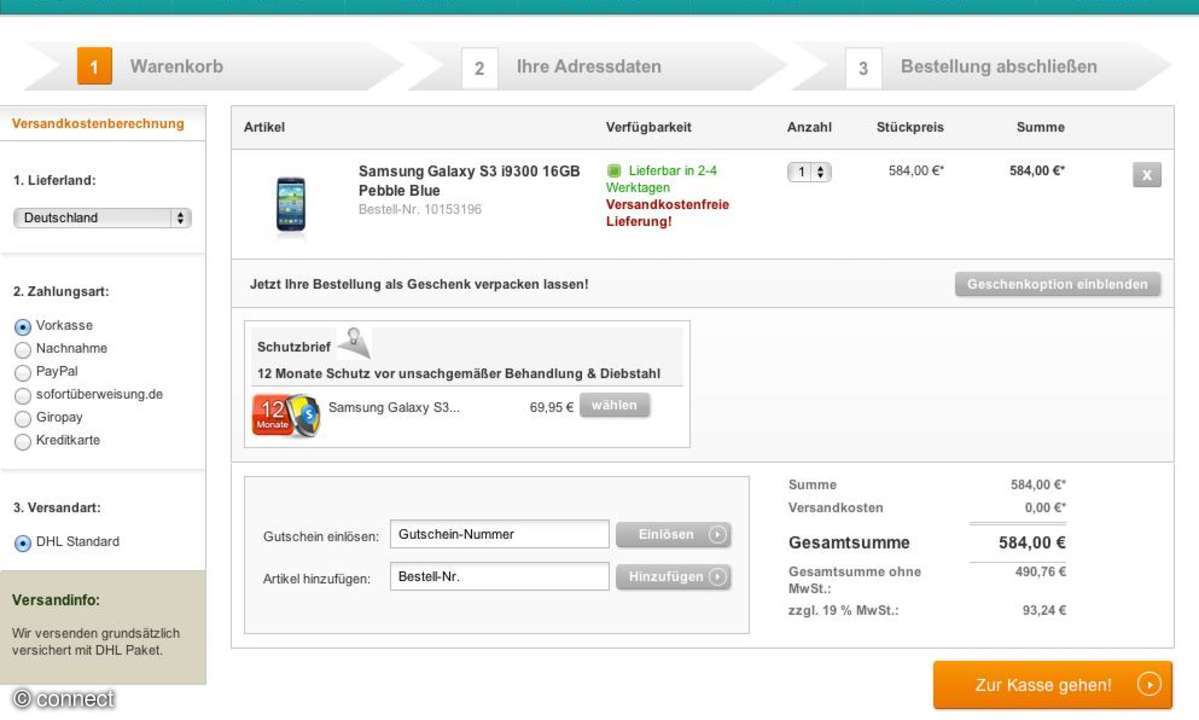The height and width of the screenshot is (720, 1199).
Task: Click Einlösen to redeem voucher
Action: 674,534
